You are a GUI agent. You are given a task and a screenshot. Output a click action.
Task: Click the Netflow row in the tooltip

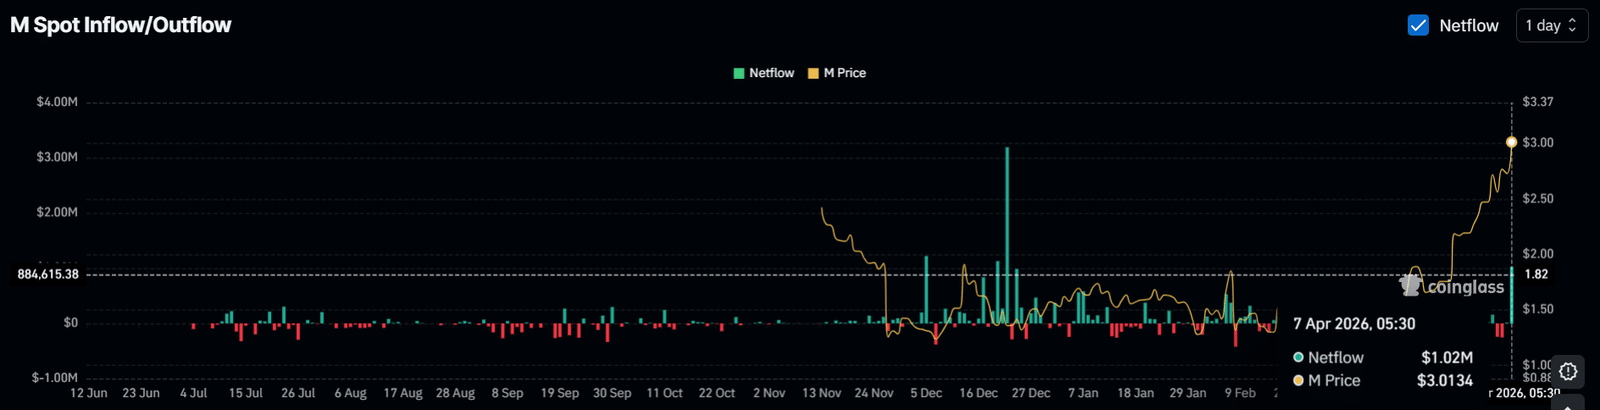pos(1335,357)
